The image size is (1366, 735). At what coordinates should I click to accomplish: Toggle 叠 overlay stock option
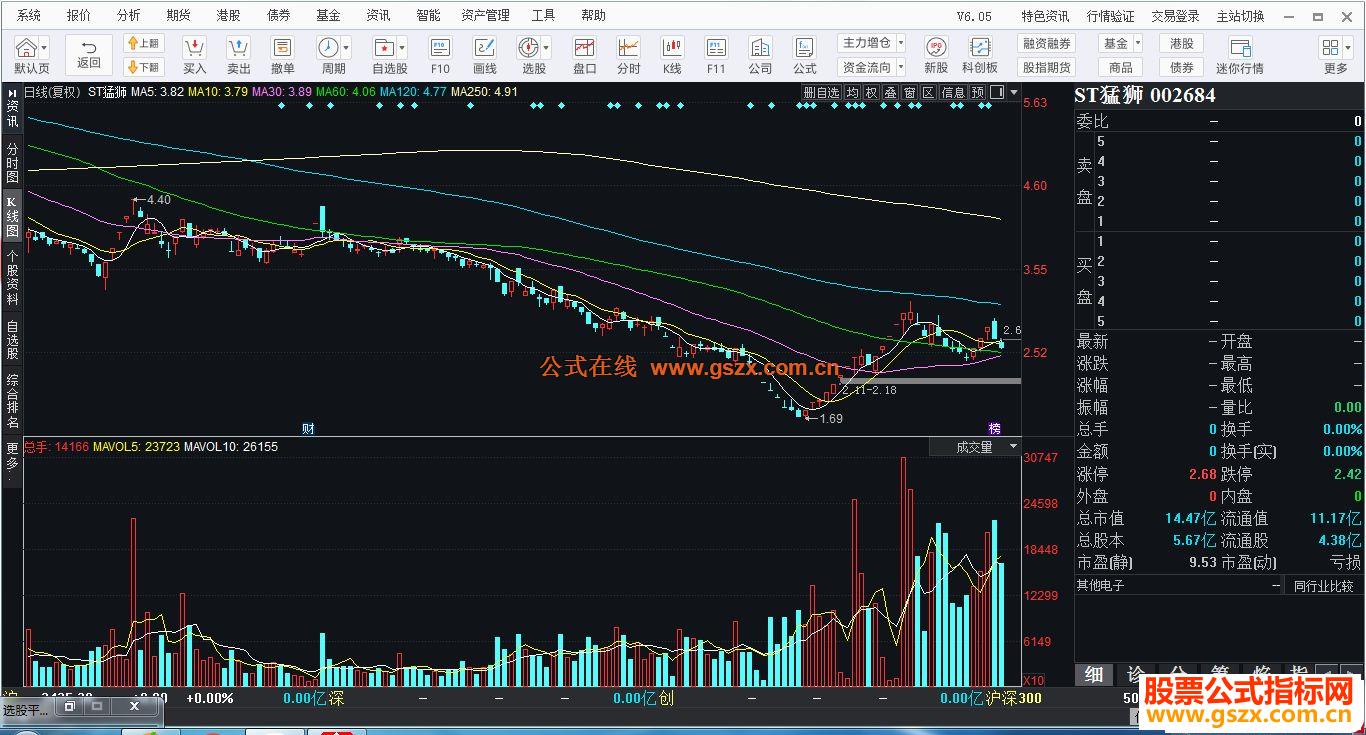coord(890,92)
